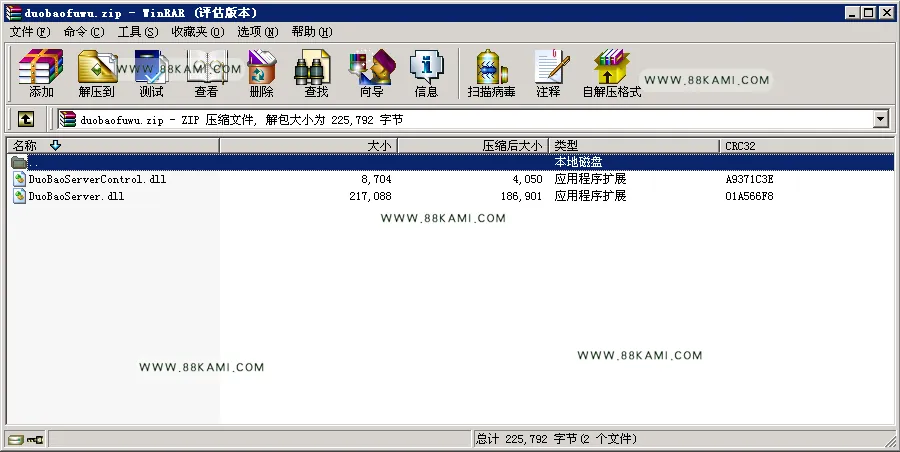The width and height of the screenshot is (900, 452).
Task: Click packed size value 186,901
Action: point(521,196)
